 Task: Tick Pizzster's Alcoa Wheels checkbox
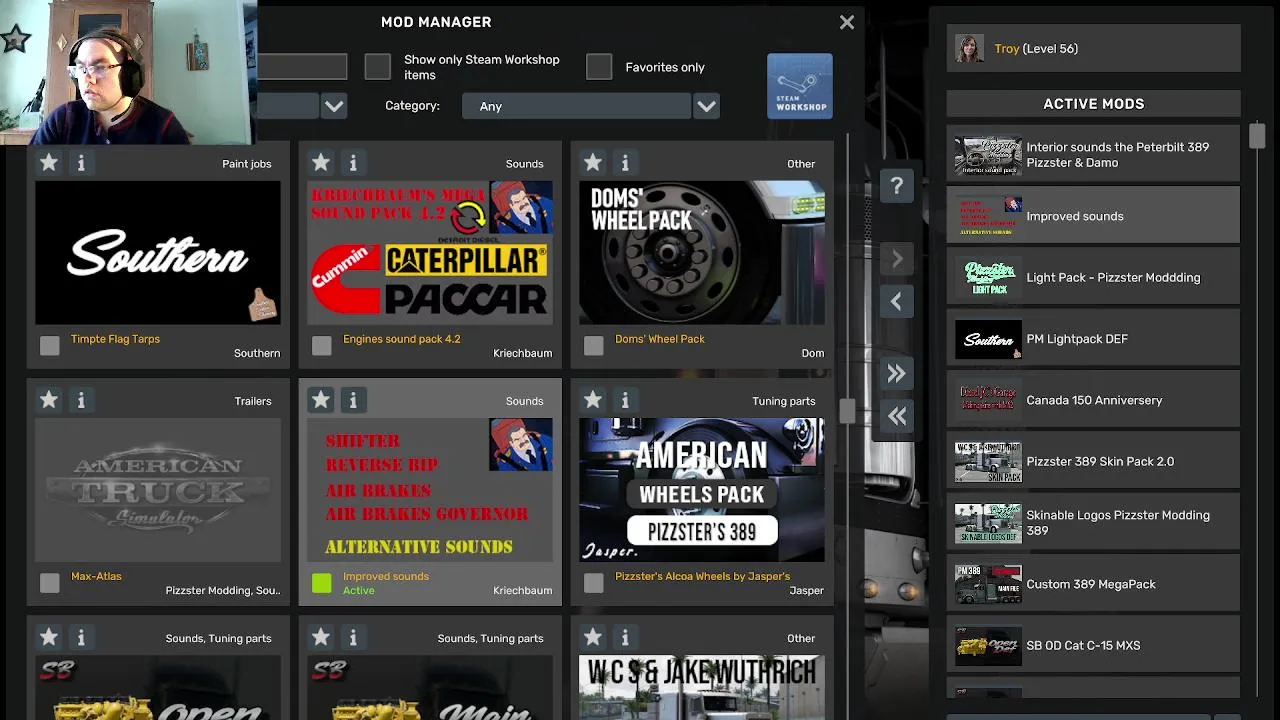pos(593,582)
